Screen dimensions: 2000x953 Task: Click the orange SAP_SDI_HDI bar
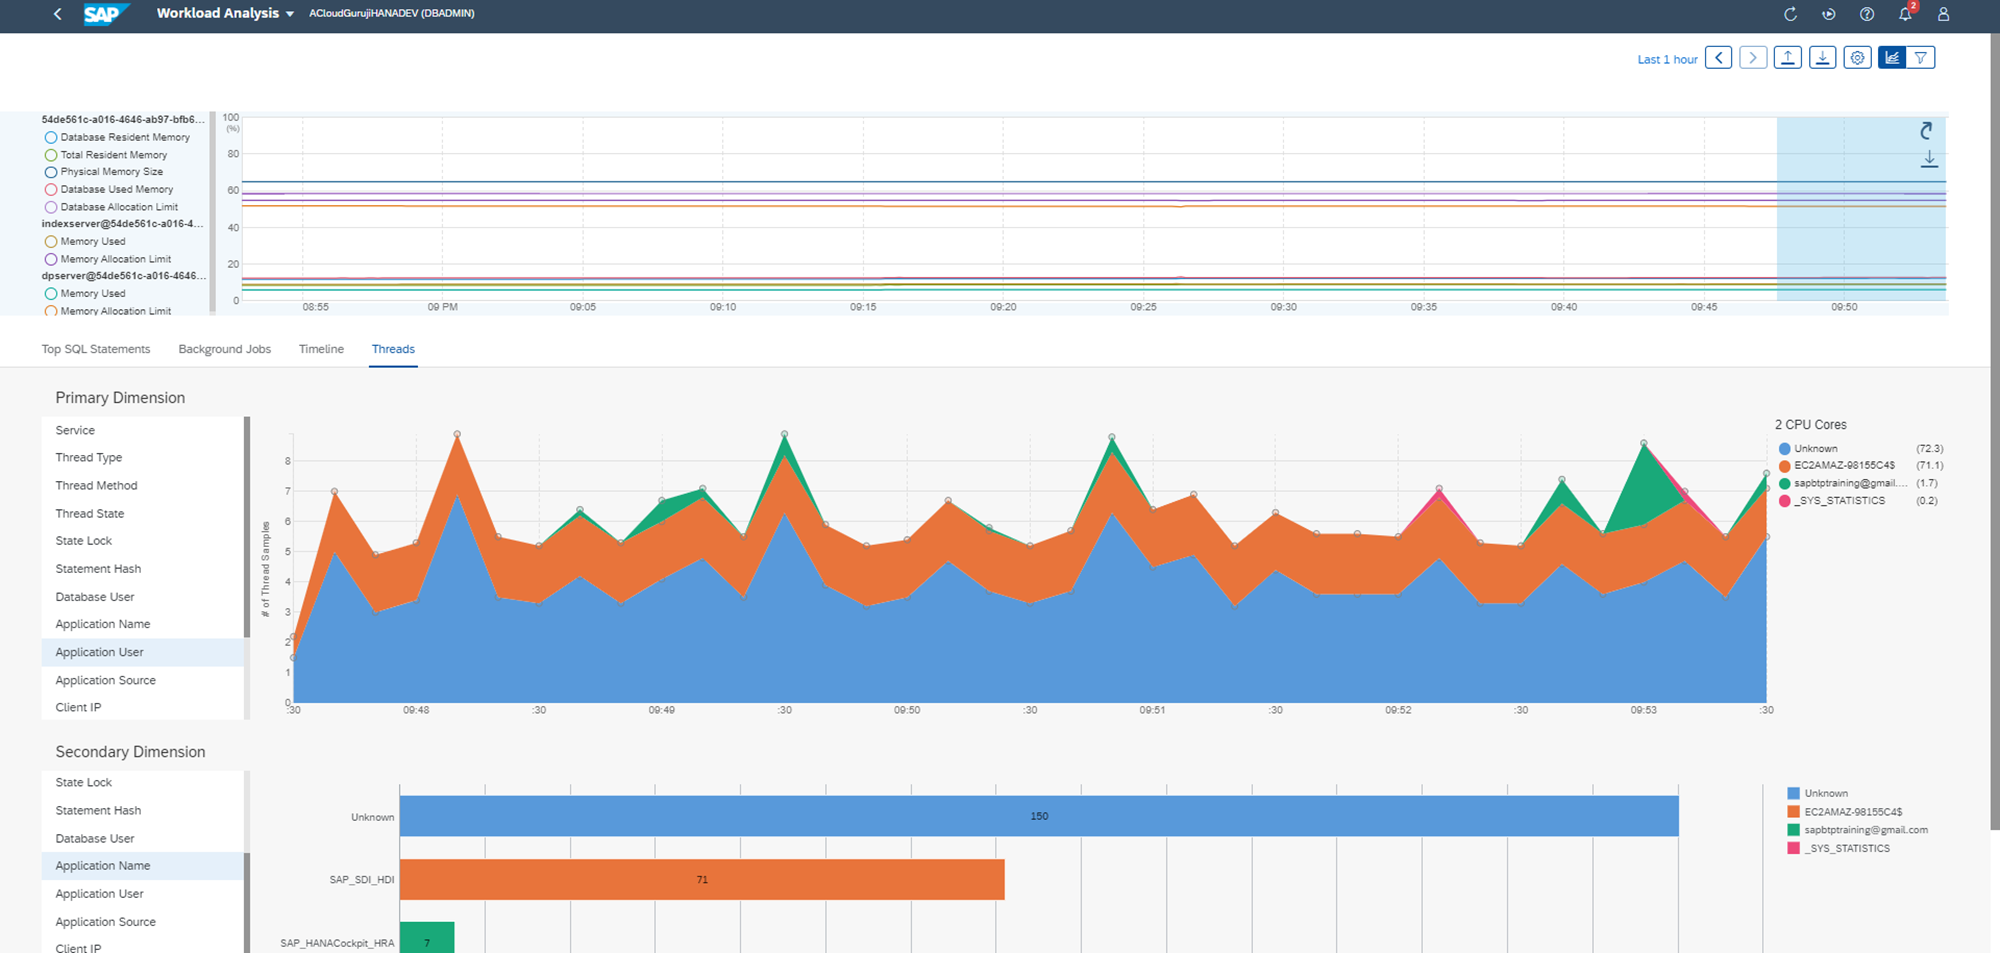click(701, 880)
